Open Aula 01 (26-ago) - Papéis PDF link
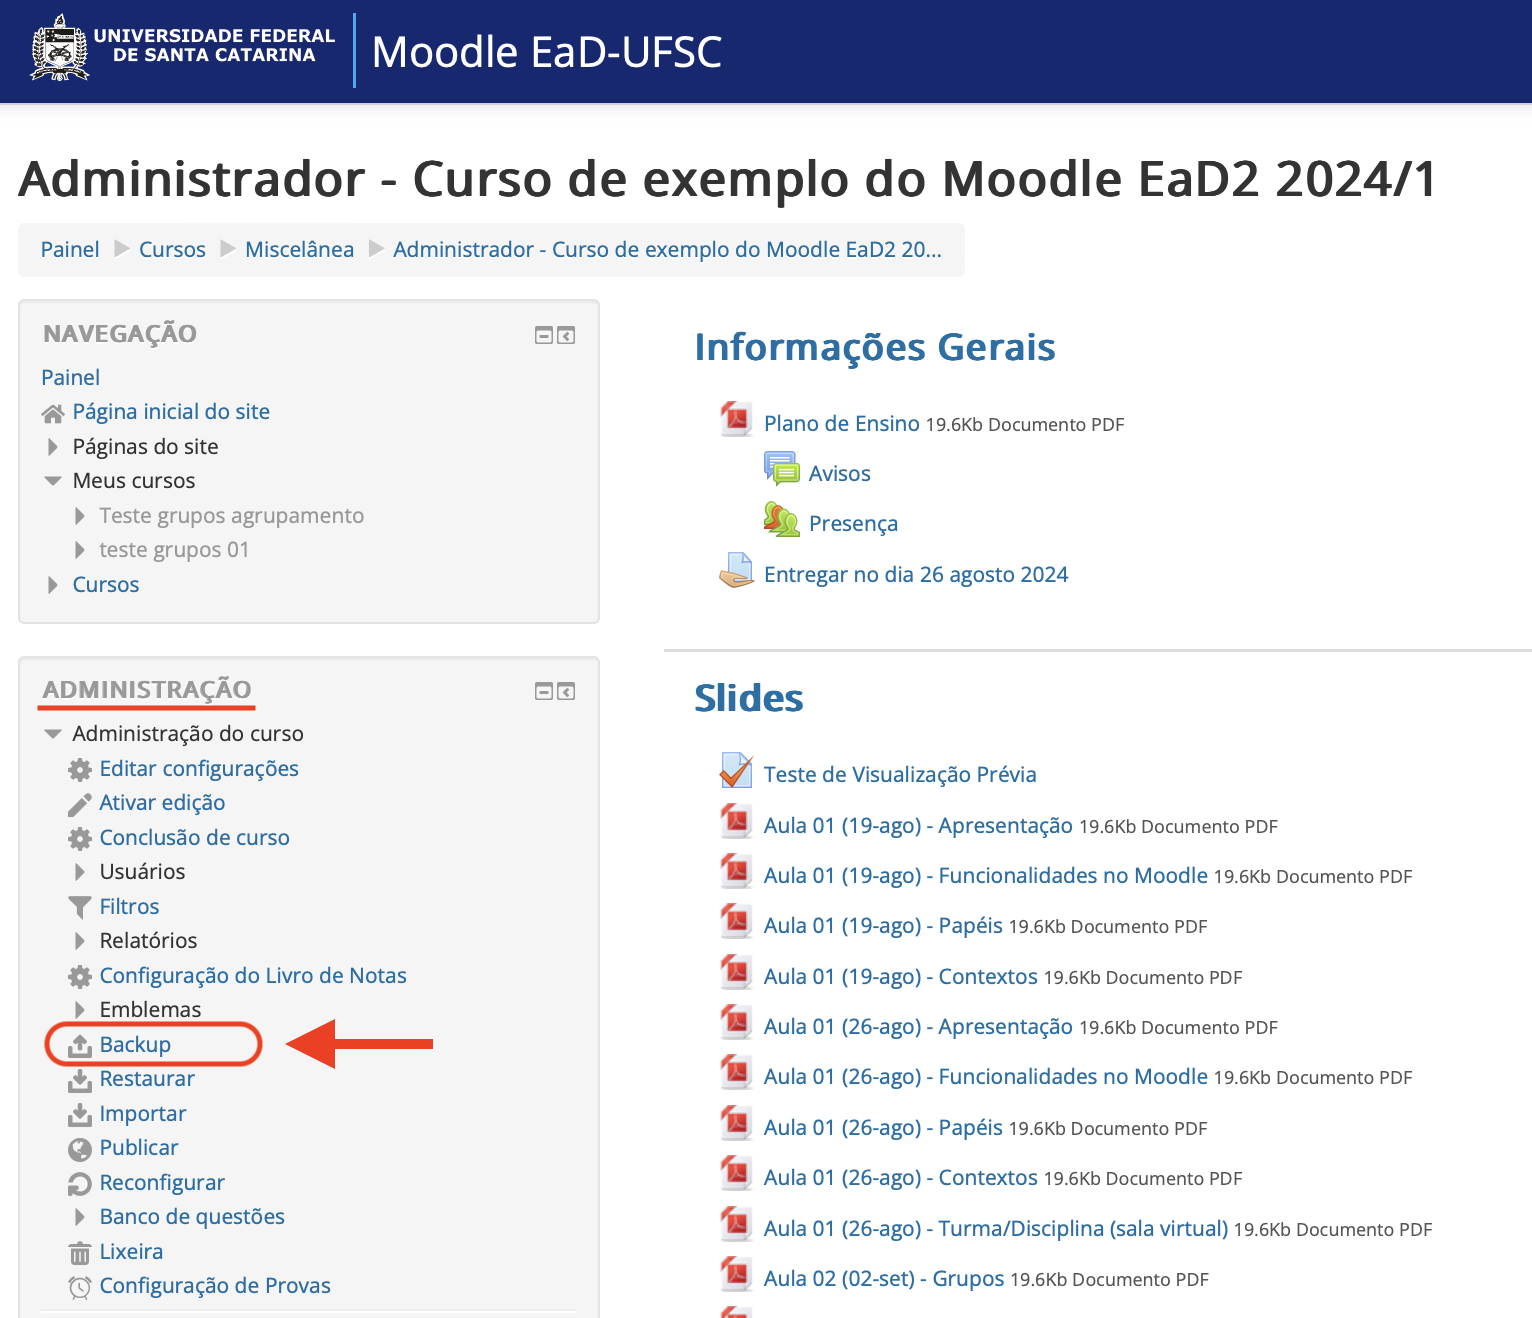This screenshot has height=1318, width=1532. tap(883, 1128)
